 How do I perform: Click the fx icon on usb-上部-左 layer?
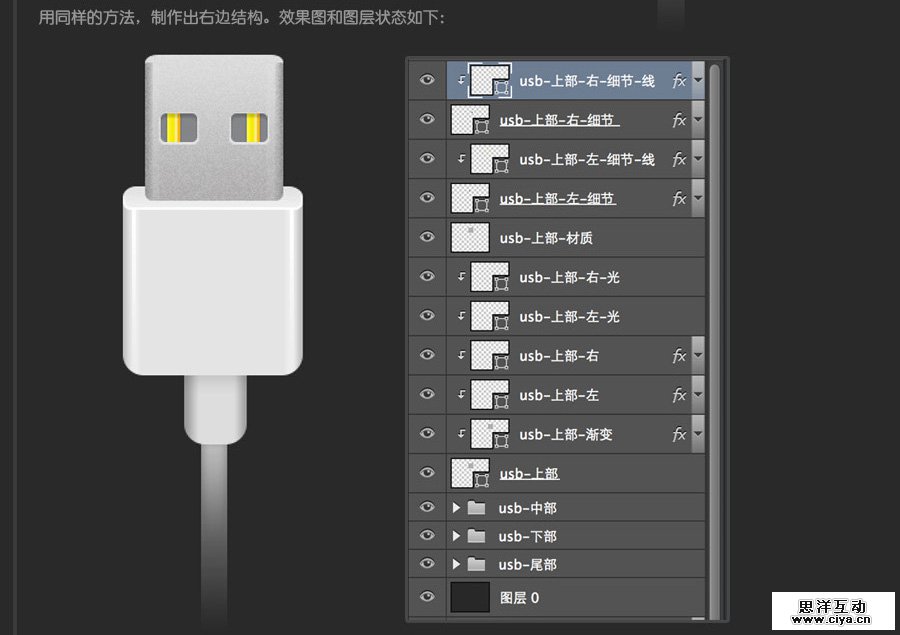pyautogui.click(x=680, y=394)
